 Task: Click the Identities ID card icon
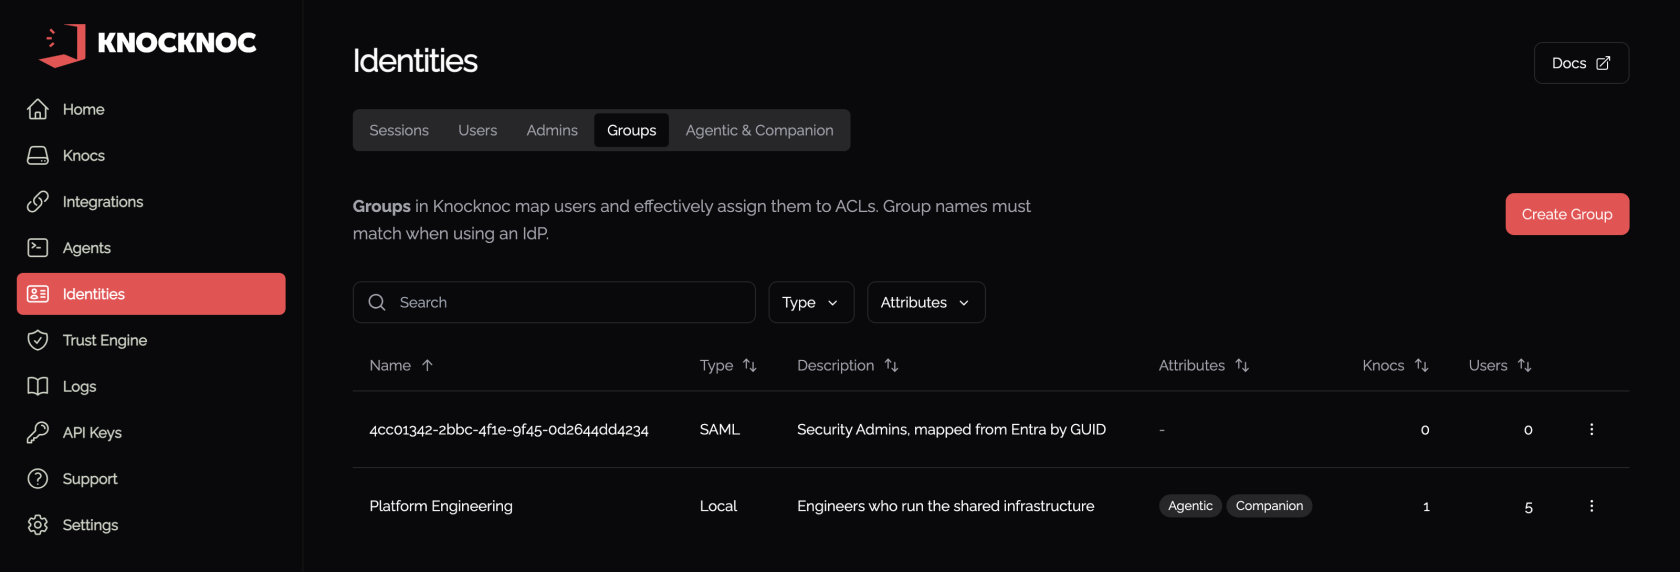pyautogui.click(x=38, y=294)
